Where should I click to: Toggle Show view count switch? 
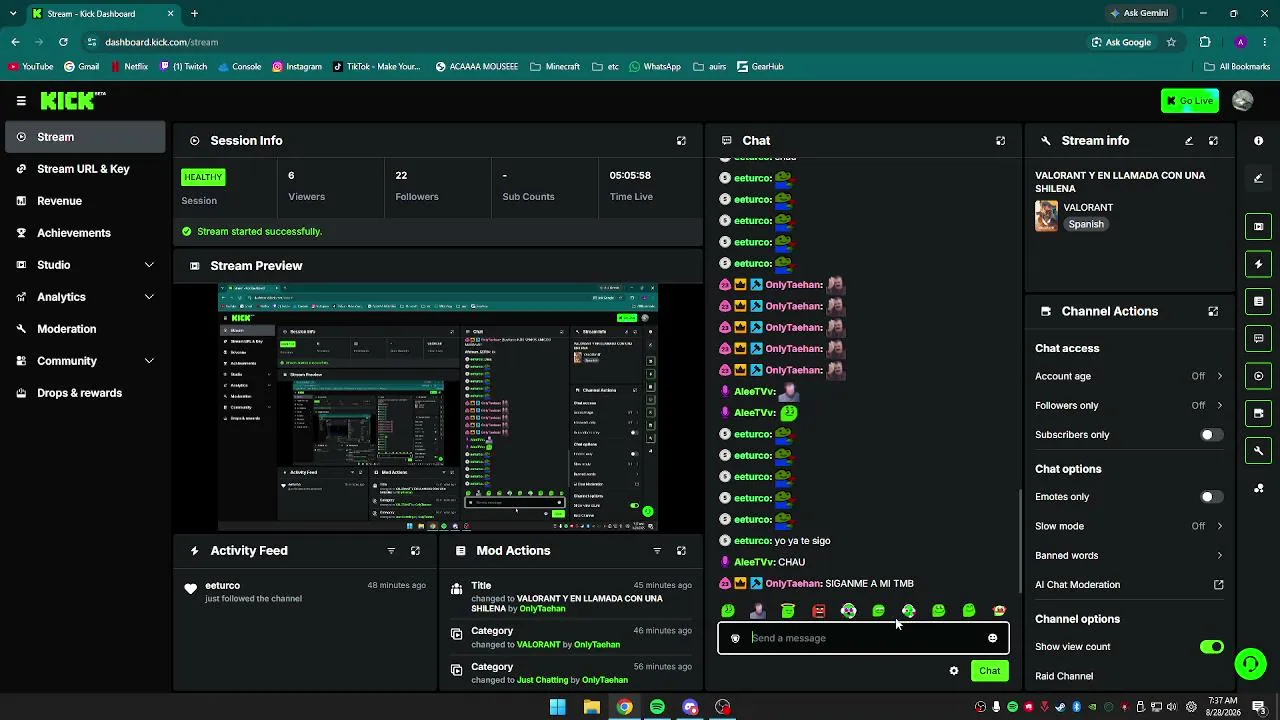[1211, 647]
